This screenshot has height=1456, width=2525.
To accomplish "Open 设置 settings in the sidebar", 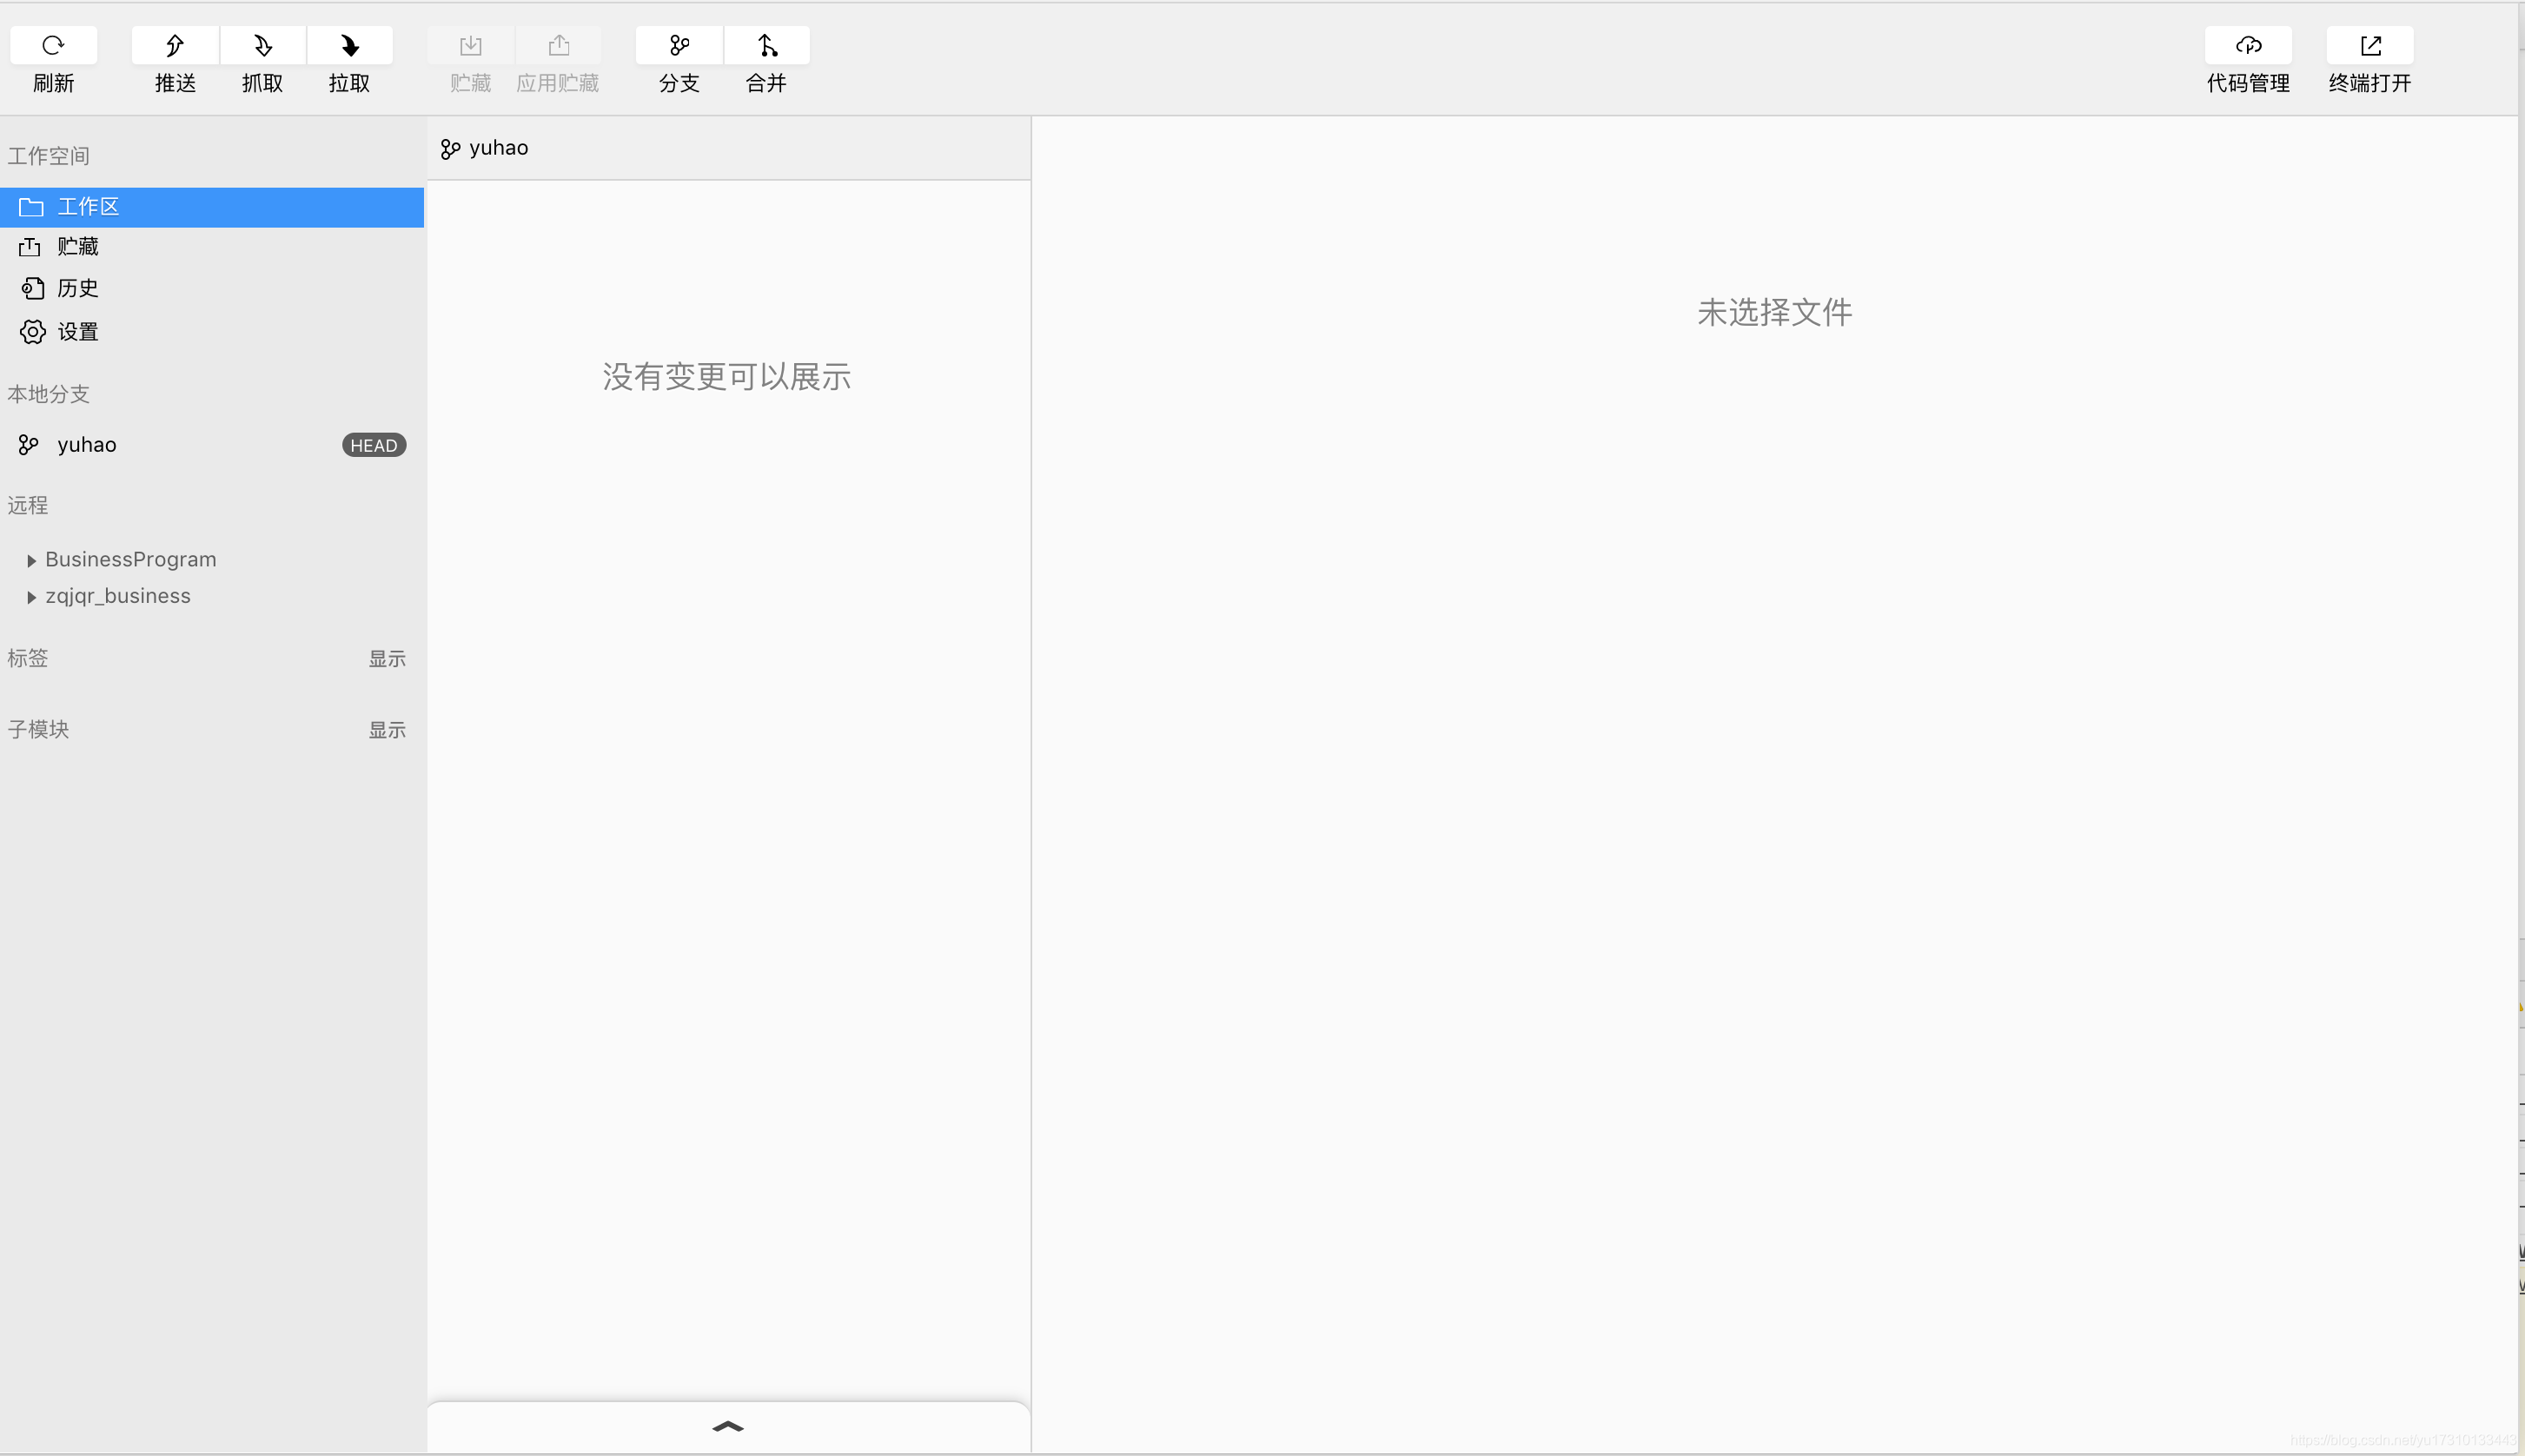I will [x=77, y=332].
